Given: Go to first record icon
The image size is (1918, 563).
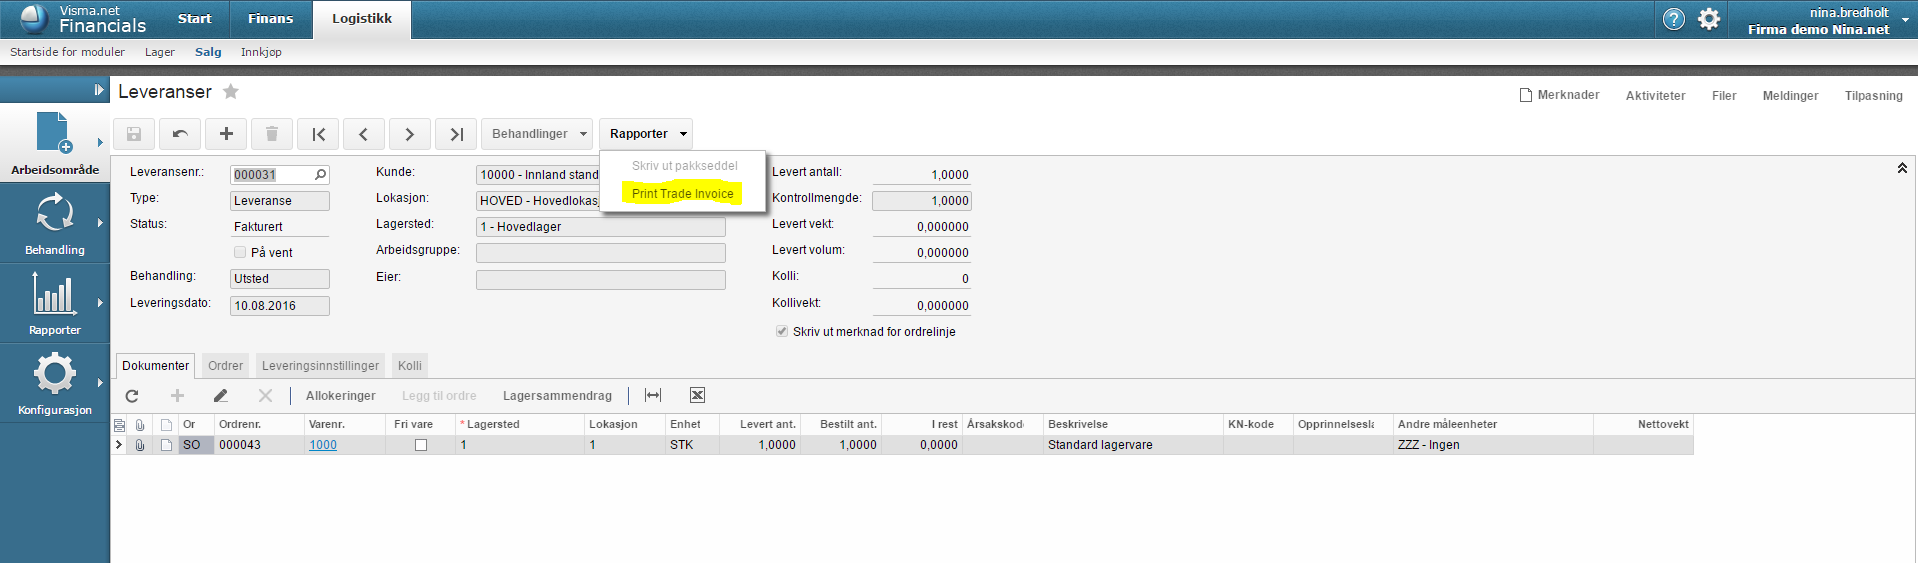Looking at the screenshot, I should [x=318, y=134].
